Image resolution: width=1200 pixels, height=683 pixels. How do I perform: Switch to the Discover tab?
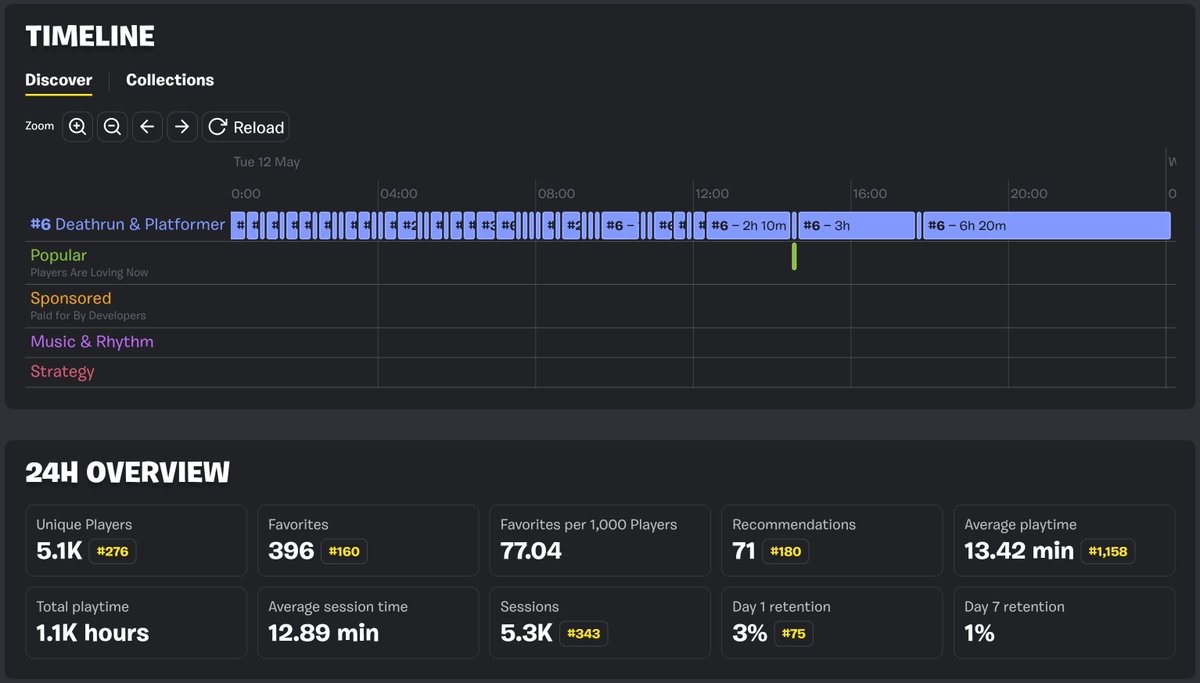pos(59,80)
